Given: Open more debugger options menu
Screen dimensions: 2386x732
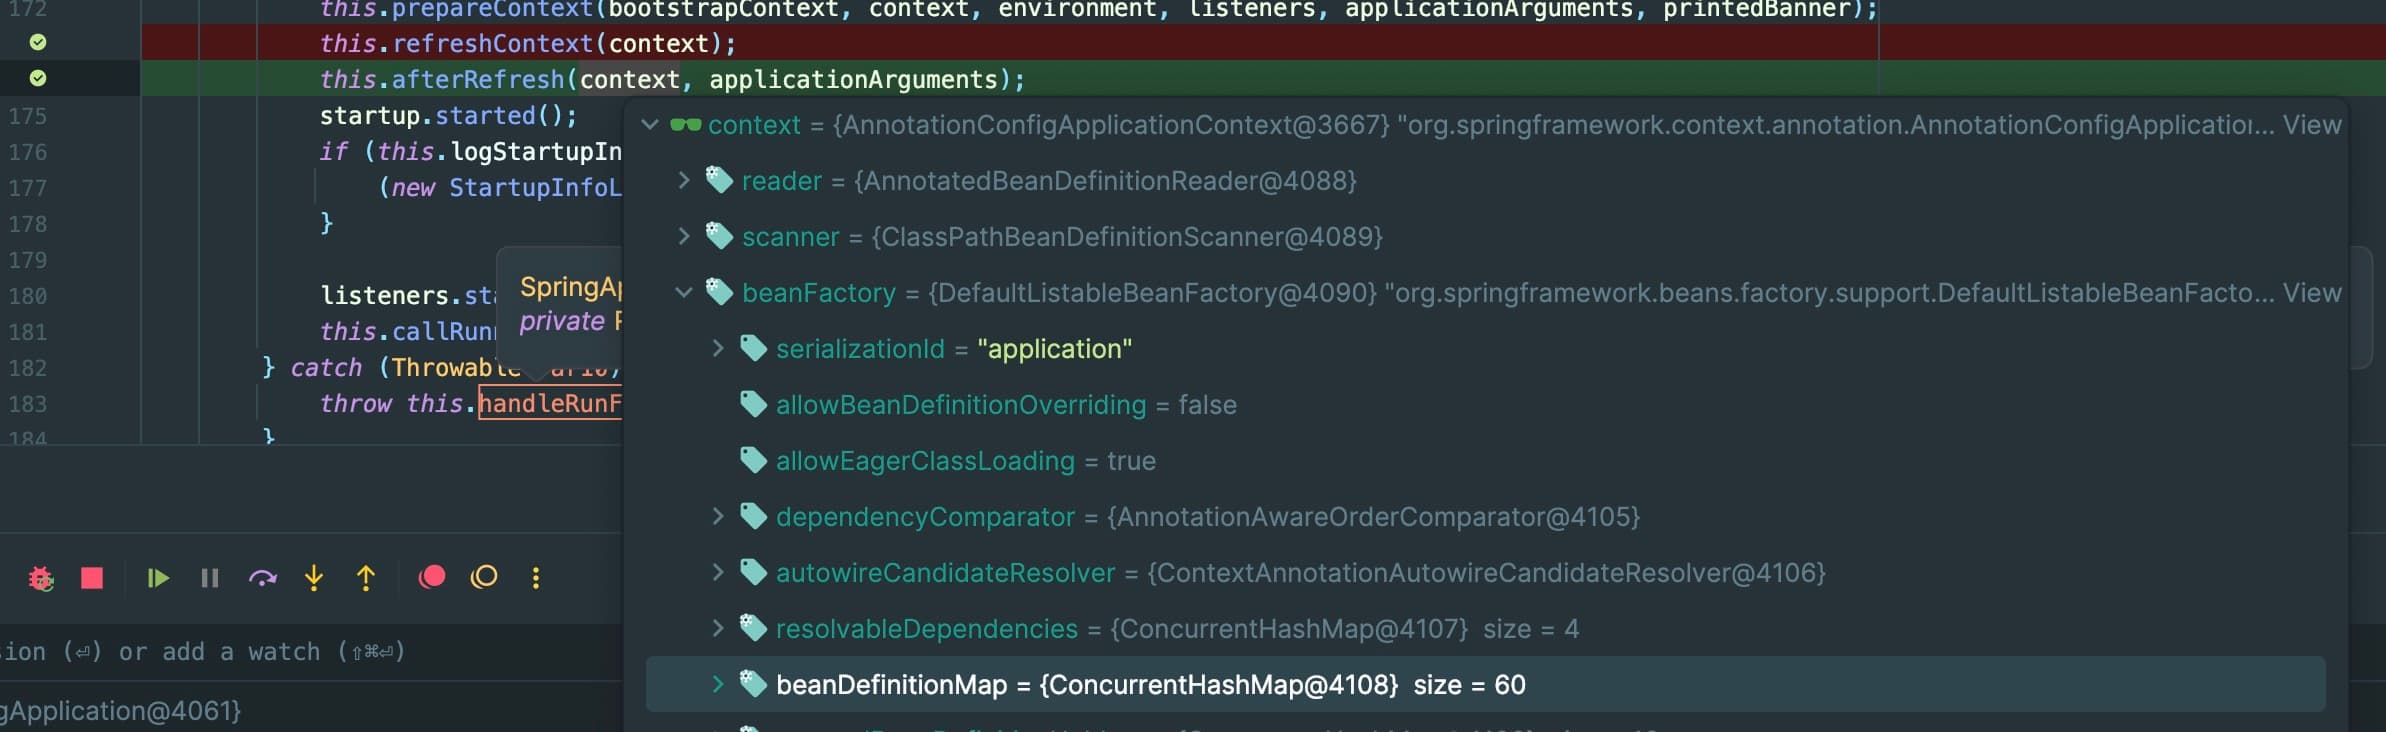Looking at the screenshot, I should [x=536, y=578].
